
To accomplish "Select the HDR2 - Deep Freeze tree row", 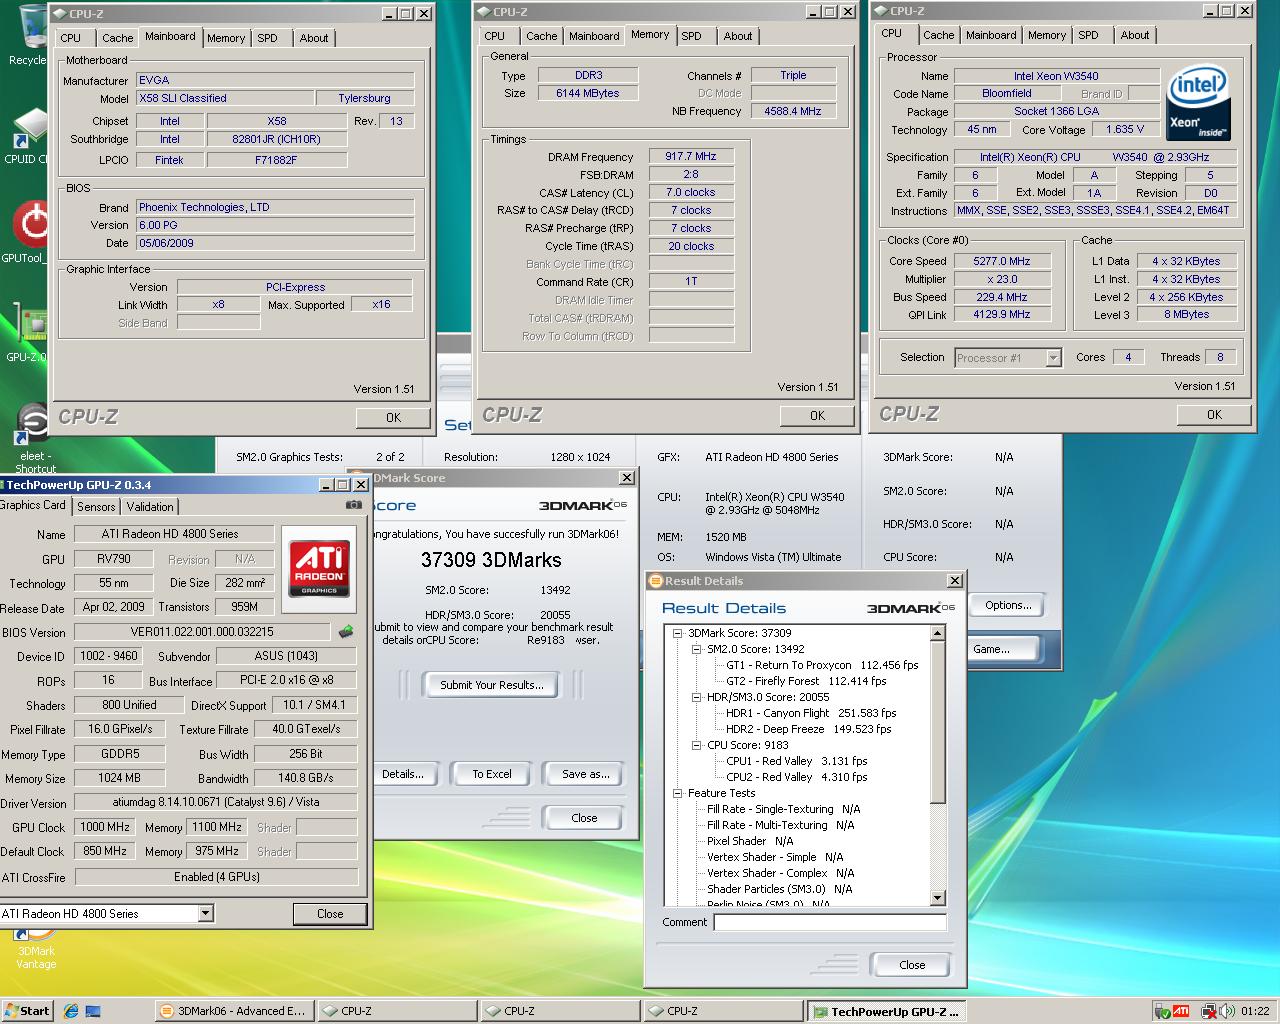I will tap(808, 729).
